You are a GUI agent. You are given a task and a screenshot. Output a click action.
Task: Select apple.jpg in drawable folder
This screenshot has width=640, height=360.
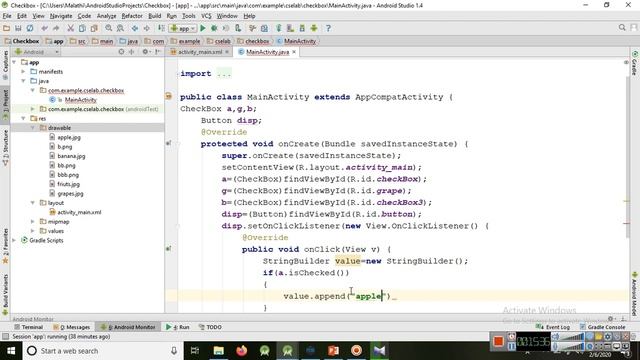tap(69, 137)
